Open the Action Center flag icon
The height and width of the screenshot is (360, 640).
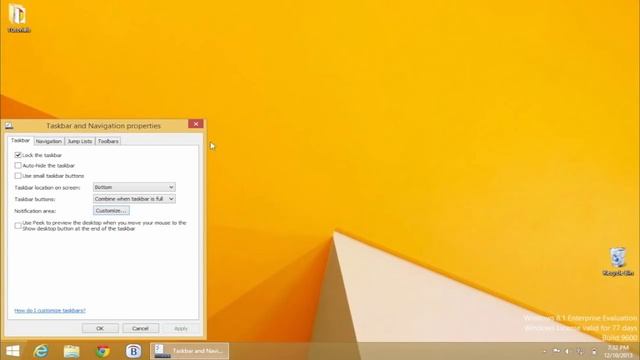[x=556, y=351]
